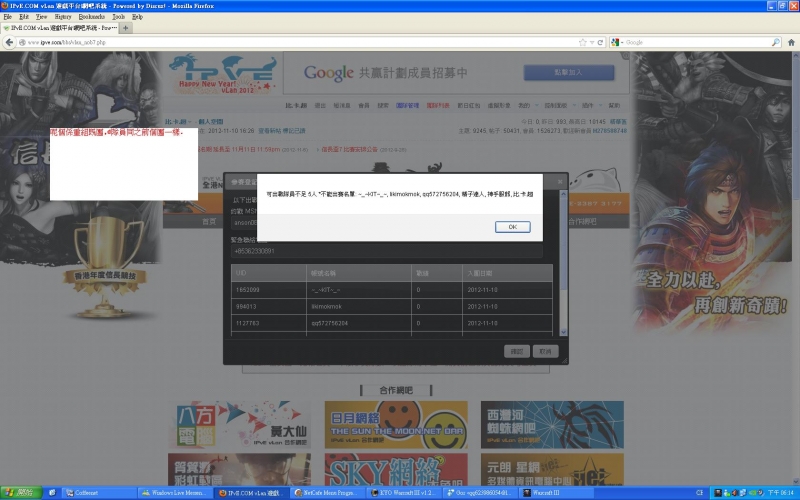This screenshot has height=500, width=800.
Task: Open a new tab with plus button
Action: click(126, 28)
